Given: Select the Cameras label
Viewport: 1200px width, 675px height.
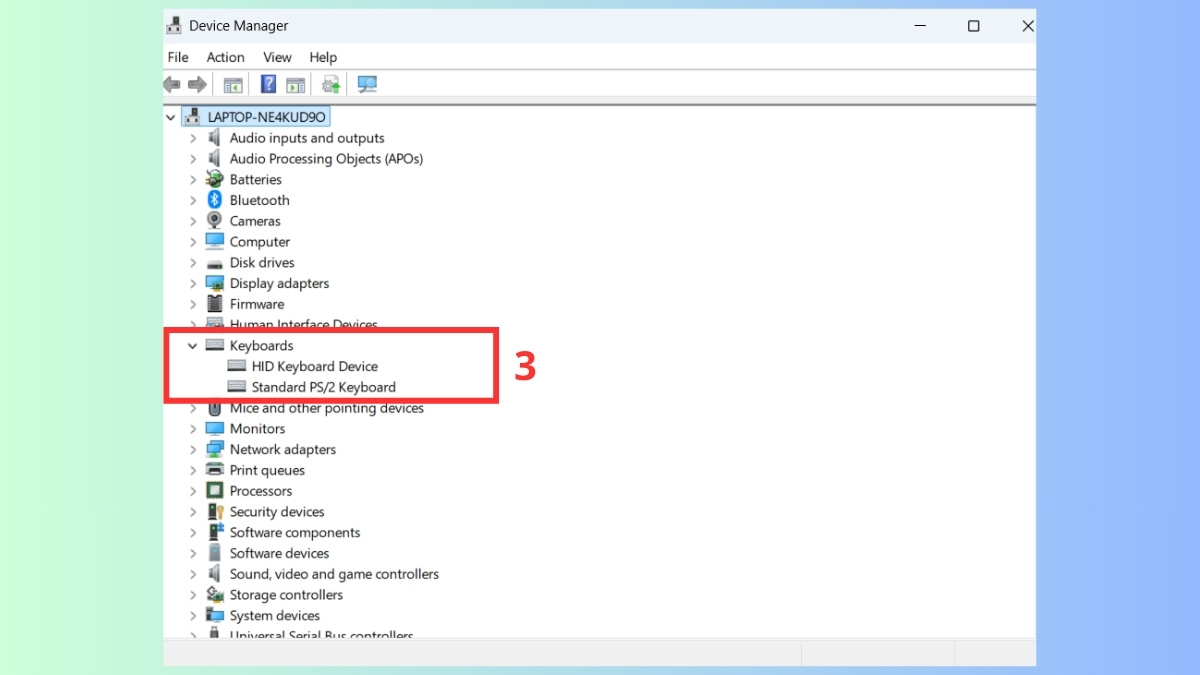Looking at the screenshot, I should click(x=255, y=221).
